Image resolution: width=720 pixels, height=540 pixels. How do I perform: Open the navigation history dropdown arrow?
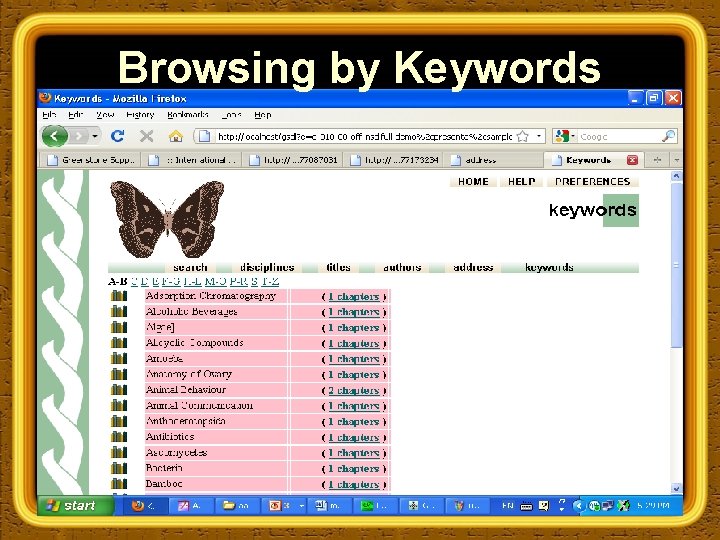95,136
